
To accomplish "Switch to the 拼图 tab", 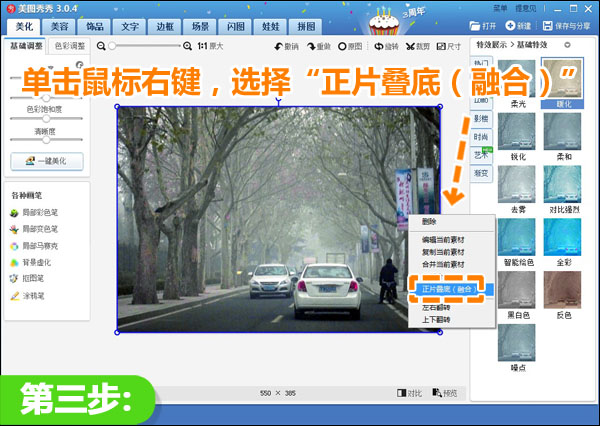I will [306, 27].
